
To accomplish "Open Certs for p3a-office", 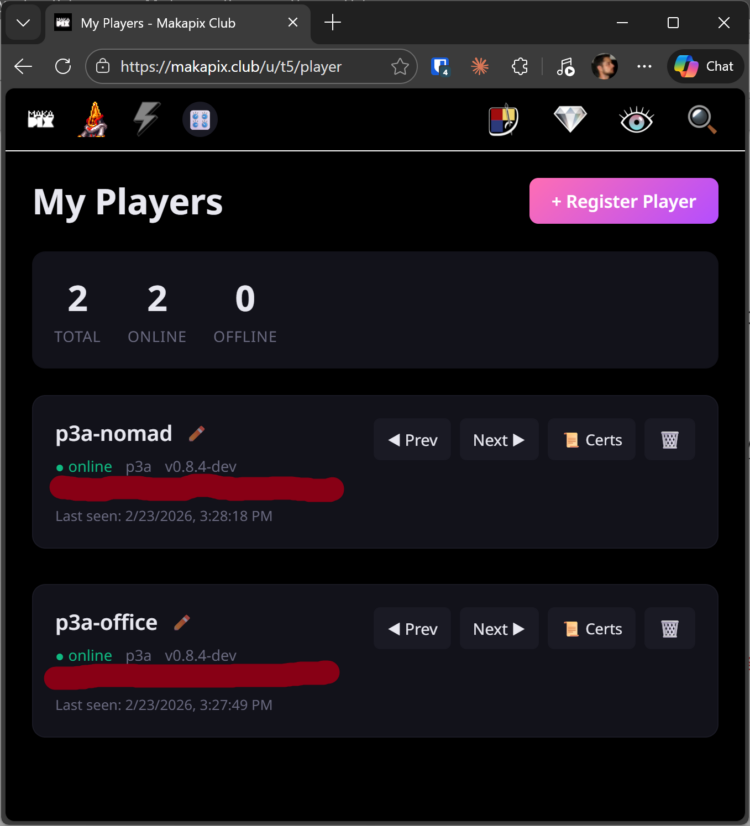I will (591, 628).
